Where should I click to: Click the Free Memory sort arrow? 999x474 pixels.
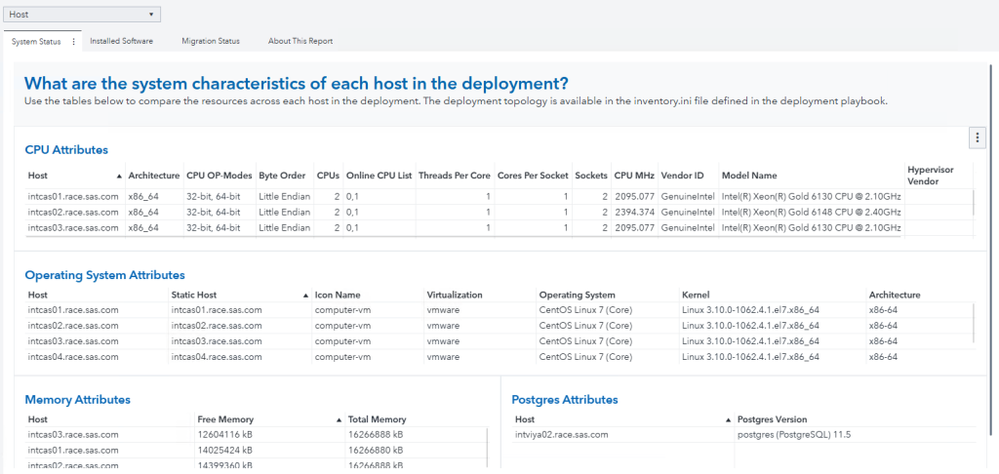pyautogui.click(x=340, y=420)
